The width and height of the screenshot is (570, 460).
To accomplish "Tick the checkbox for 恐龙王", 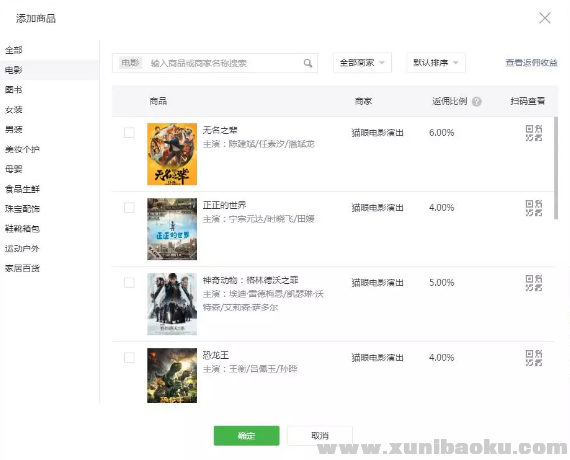I will (x=129, y=357).
